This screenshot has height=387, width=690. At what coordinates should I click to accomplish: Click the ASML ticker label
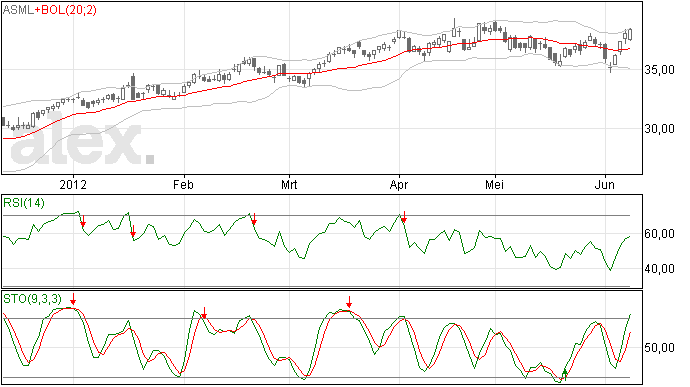pos(18,10)
